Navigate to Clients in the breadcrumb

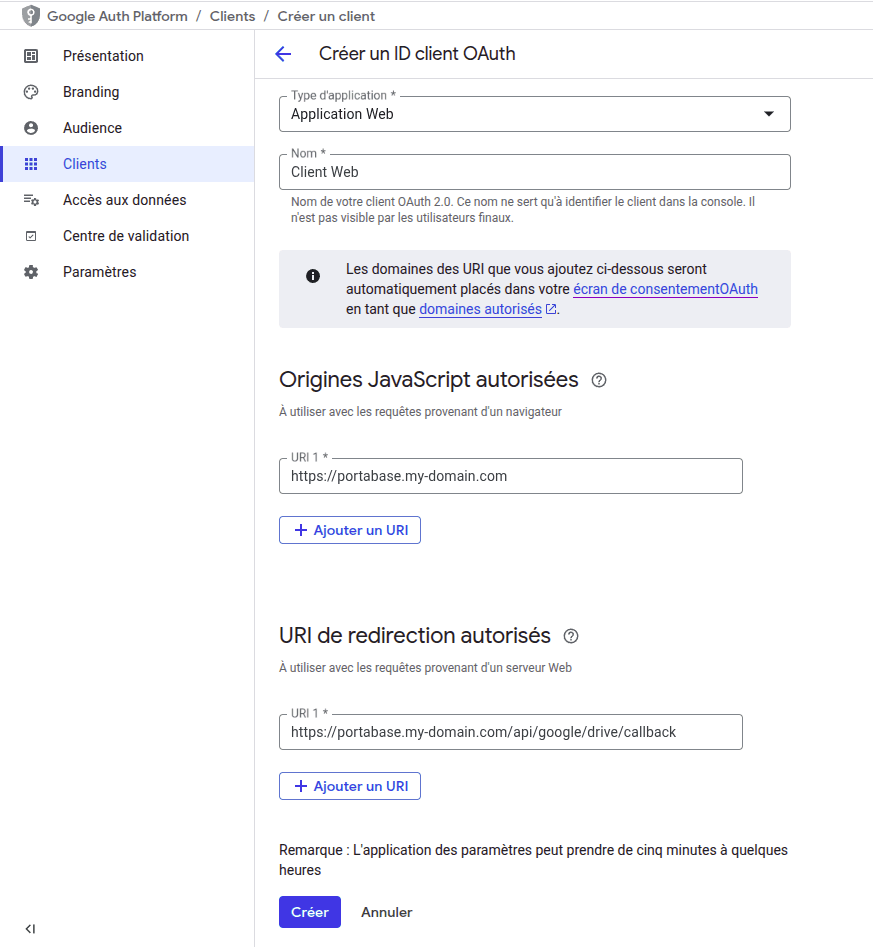click(x=232, y=16)
